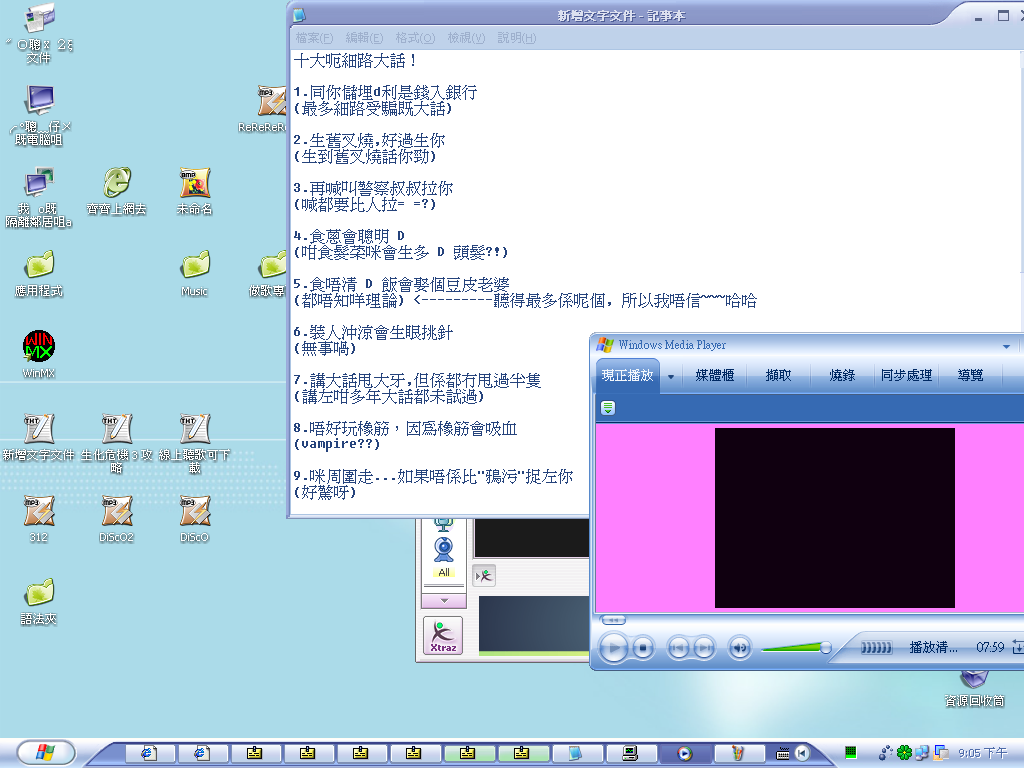The image size is (1024, 768).
Task: Collapse the taskbar tray arrow button
Action: point(802,753)
